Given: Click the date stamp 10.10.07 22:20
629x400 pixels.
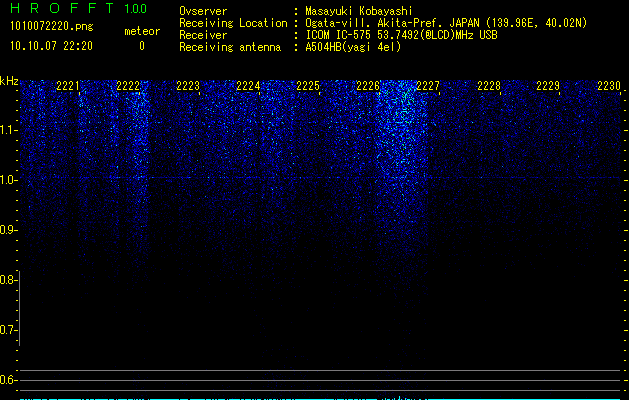Looking at the screenshot, I should (51, 46).
